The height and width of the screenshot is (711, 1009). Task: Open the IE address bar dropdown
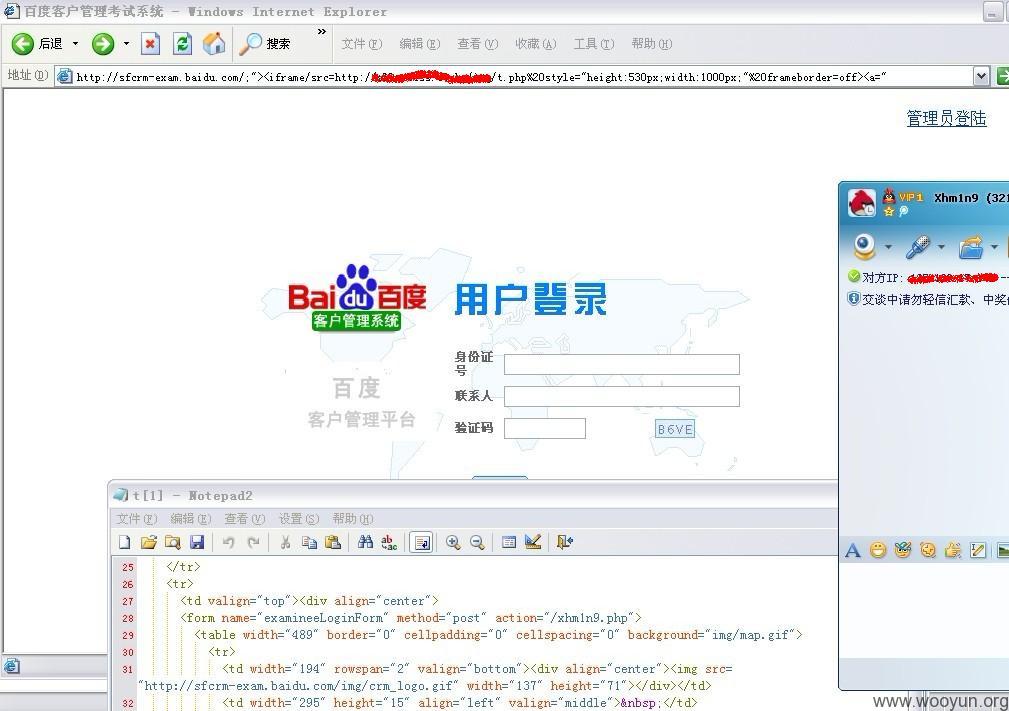pyautogui.click(x=981, y=76)
